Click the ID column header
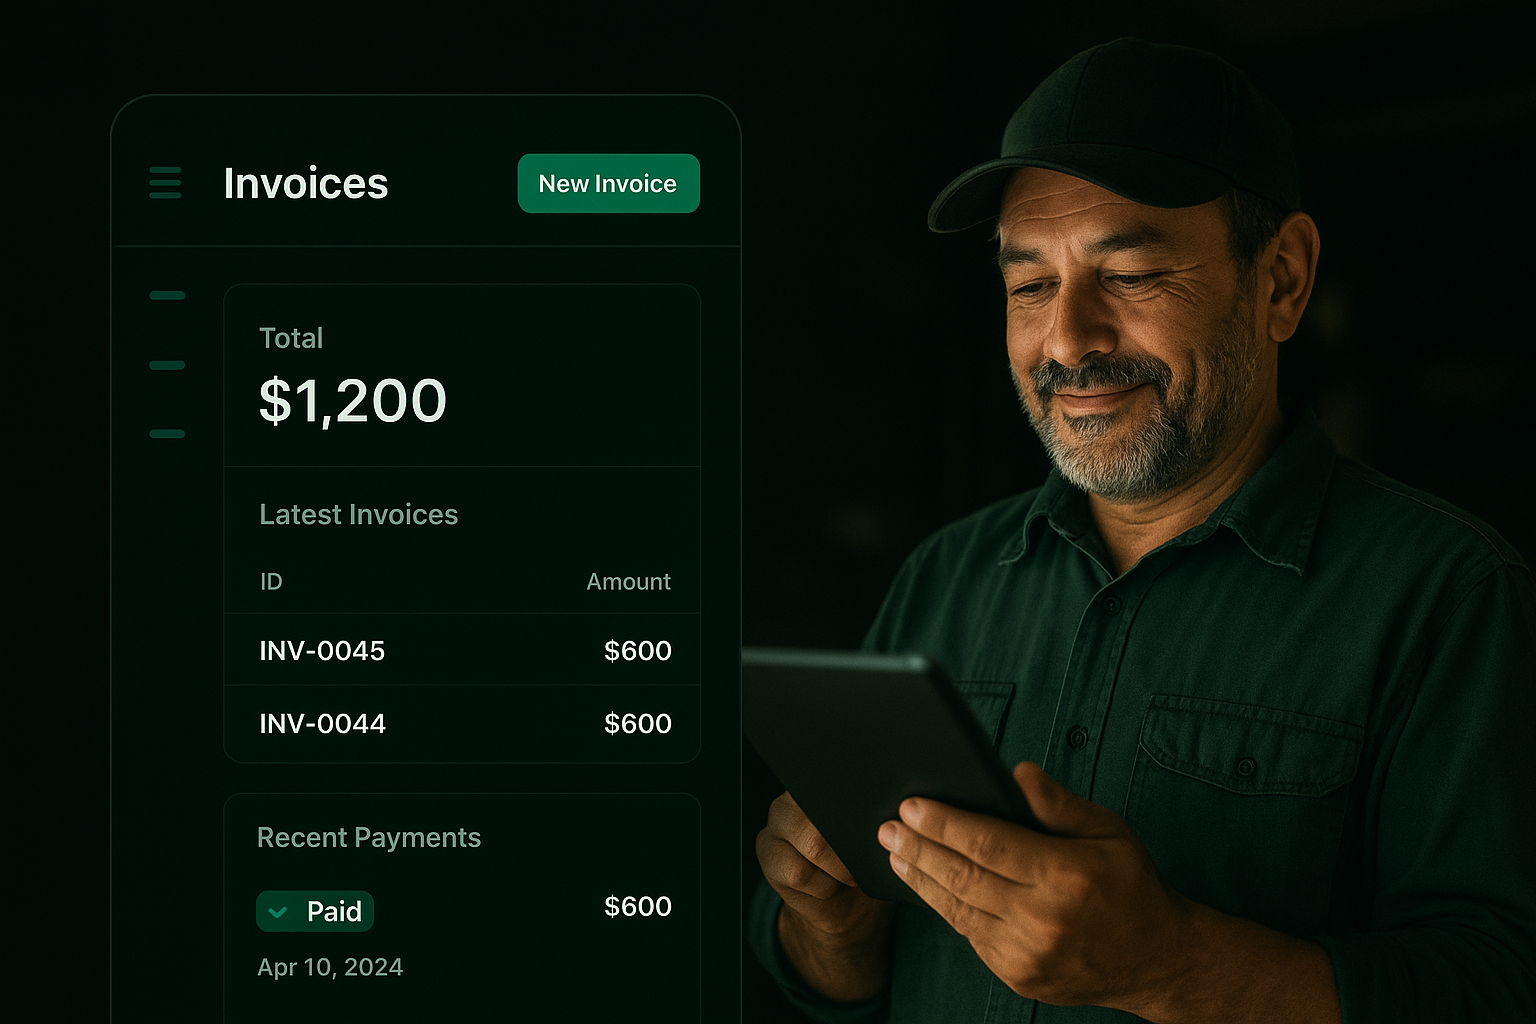This screenshot has width=1536, height=1024. [x=271, y=582]
